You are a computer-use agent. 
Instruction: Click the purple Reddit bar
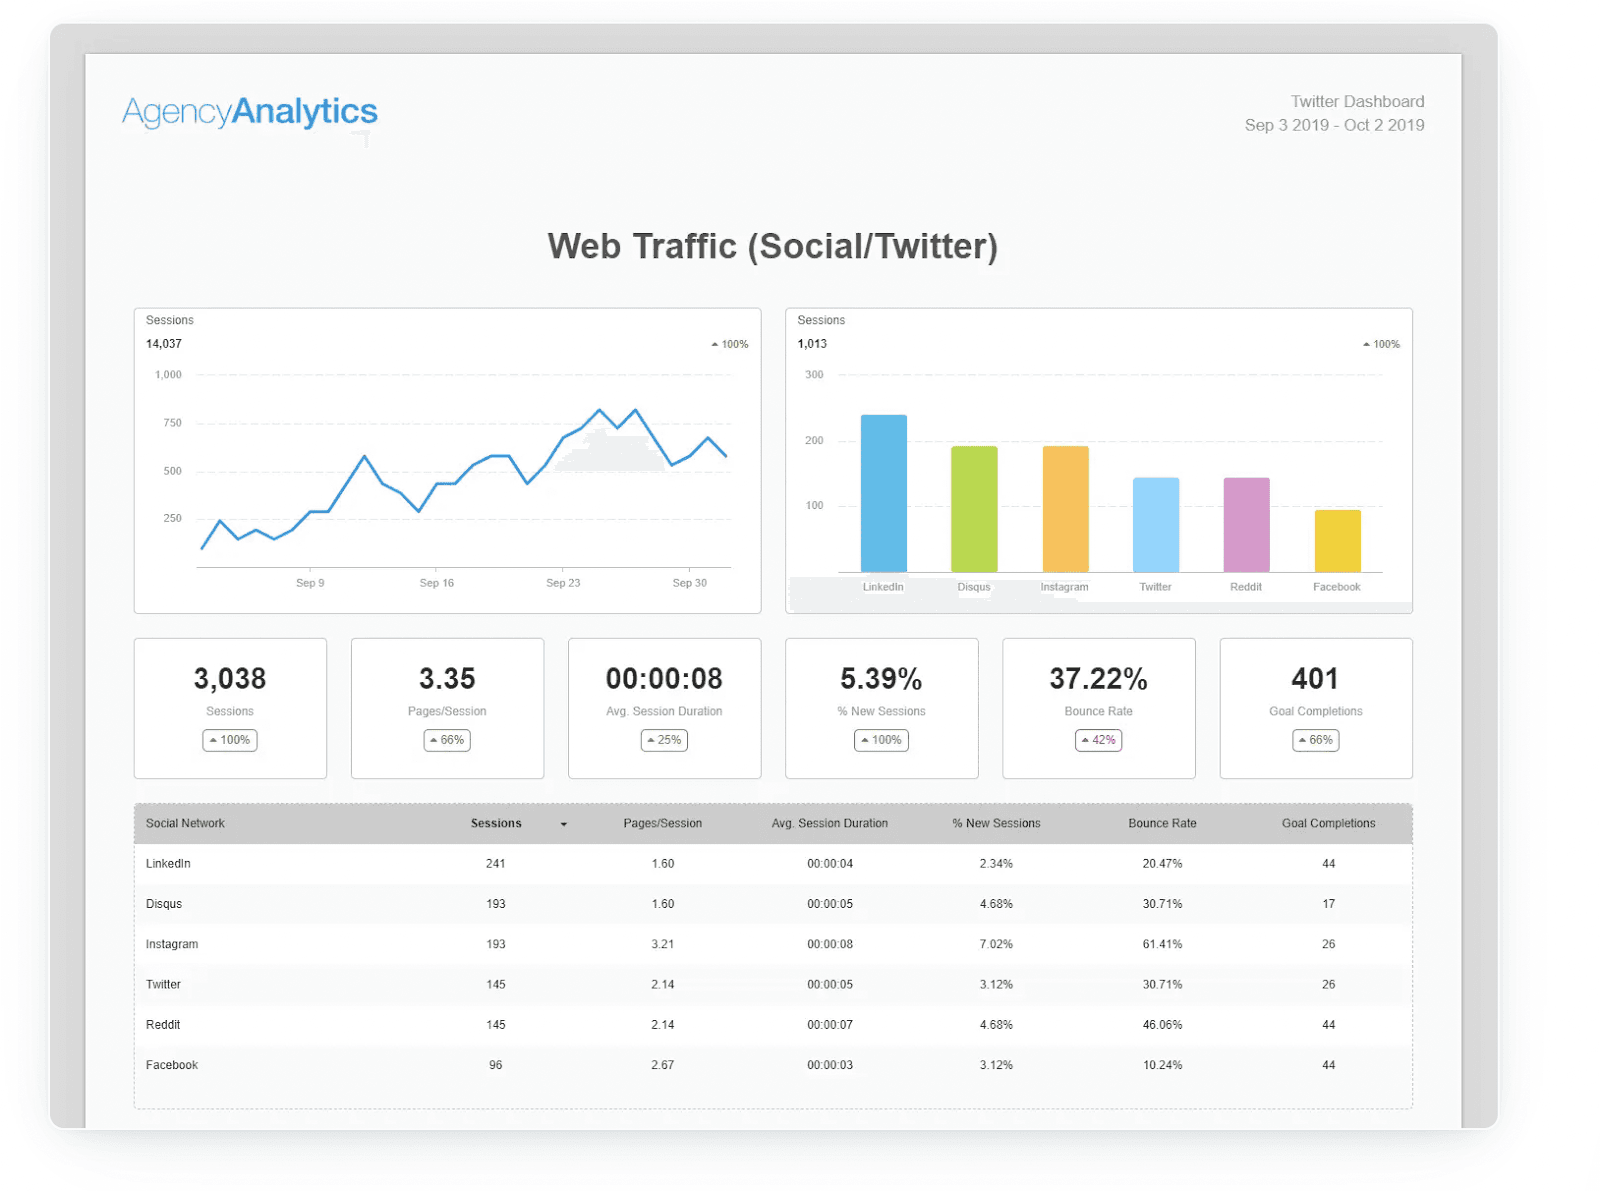[x=1245, y=523]
